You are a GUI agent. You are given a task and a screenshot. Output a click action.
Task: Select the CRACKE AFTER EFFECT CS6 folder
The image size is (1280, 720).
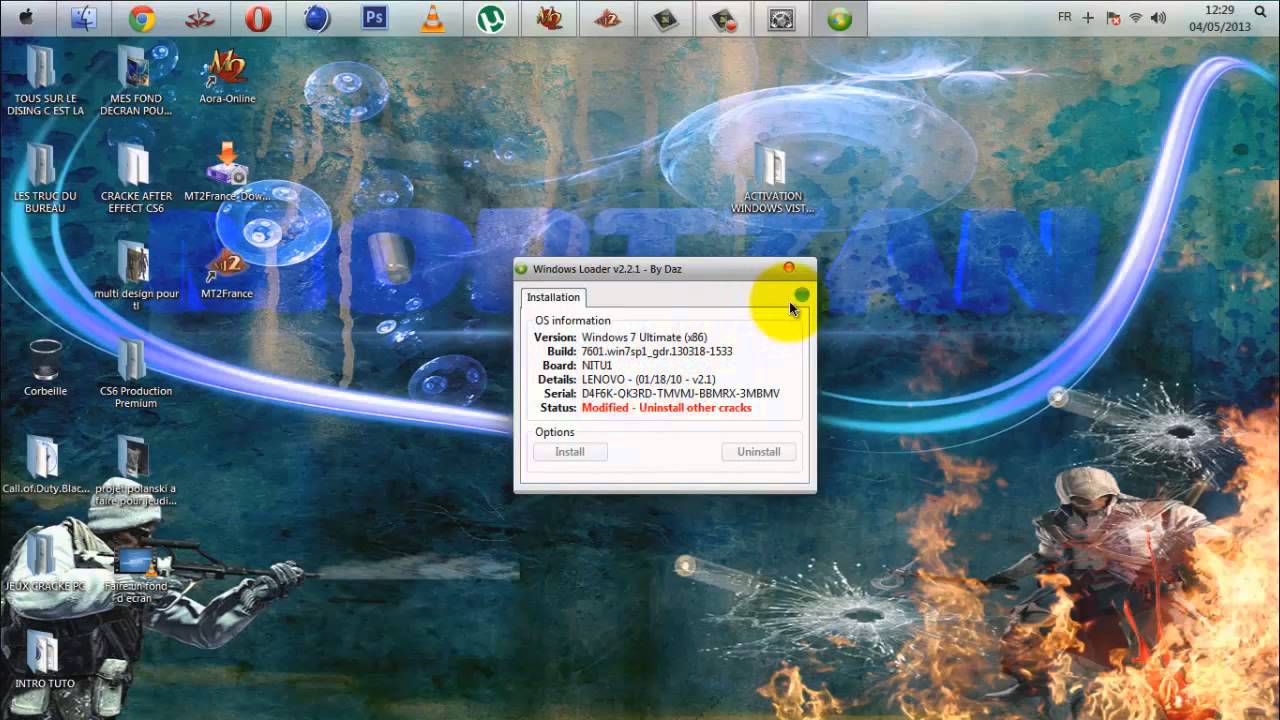coord(135,178)
